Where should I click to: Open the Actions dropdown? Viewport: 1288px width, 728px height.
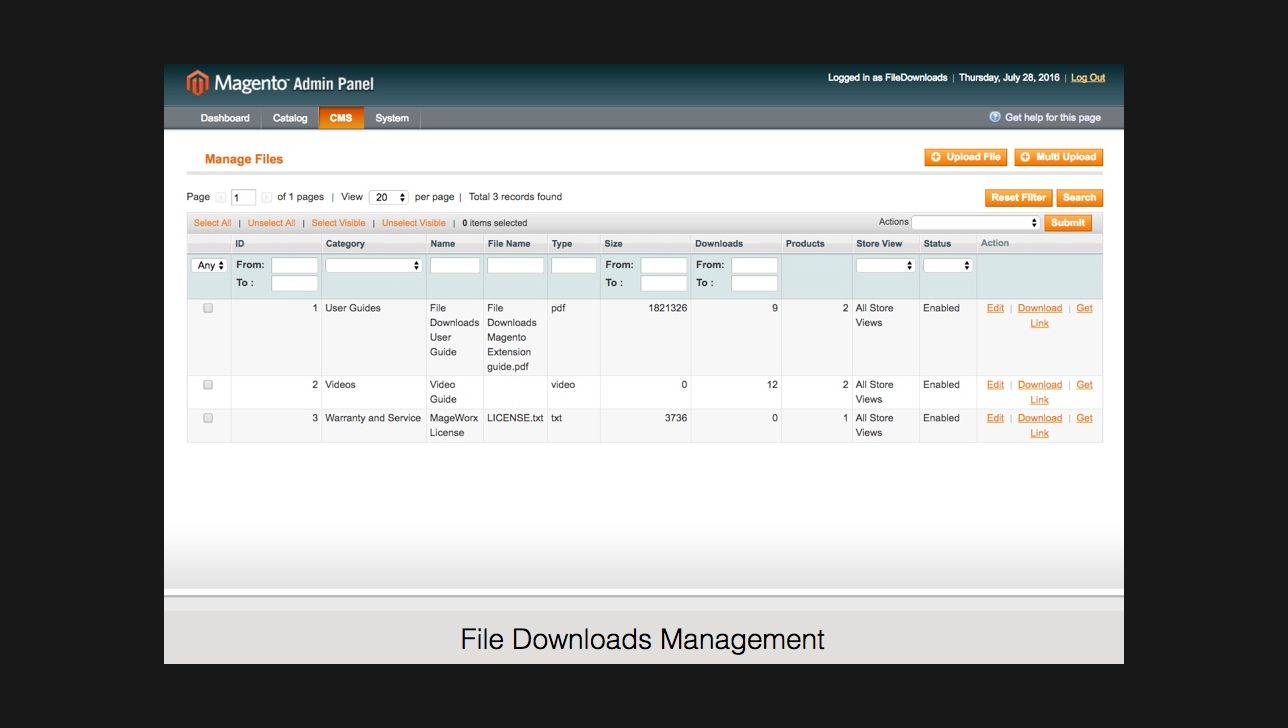[975, 222]
